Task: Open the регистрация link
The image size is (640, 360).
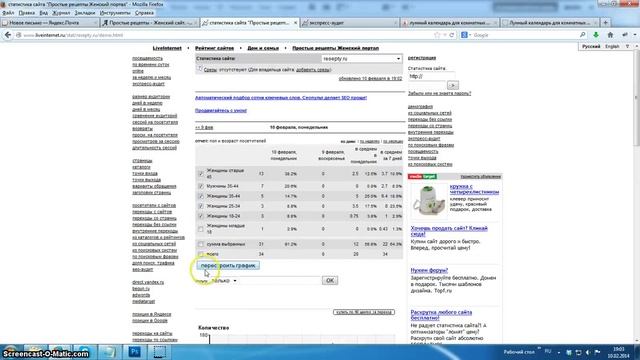Action: click(x=422, y=58)
